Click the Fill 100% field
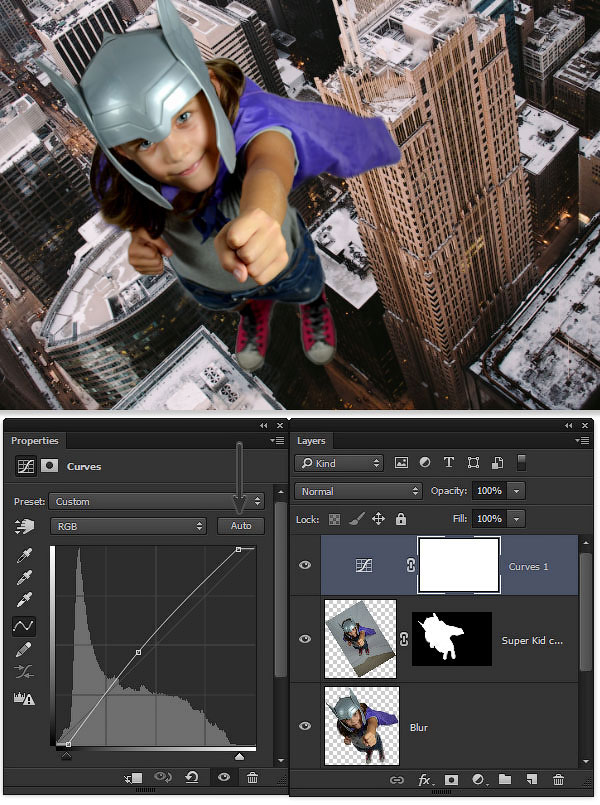 [x=489, y=519]
